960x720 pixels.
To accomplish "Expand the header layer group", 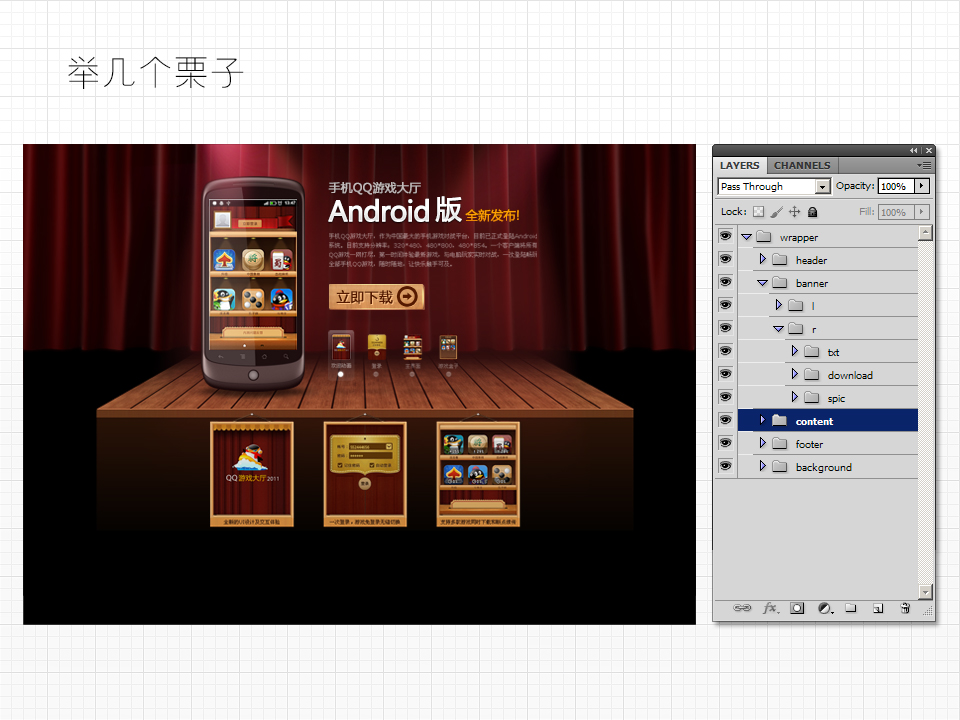I will (762, 260).
